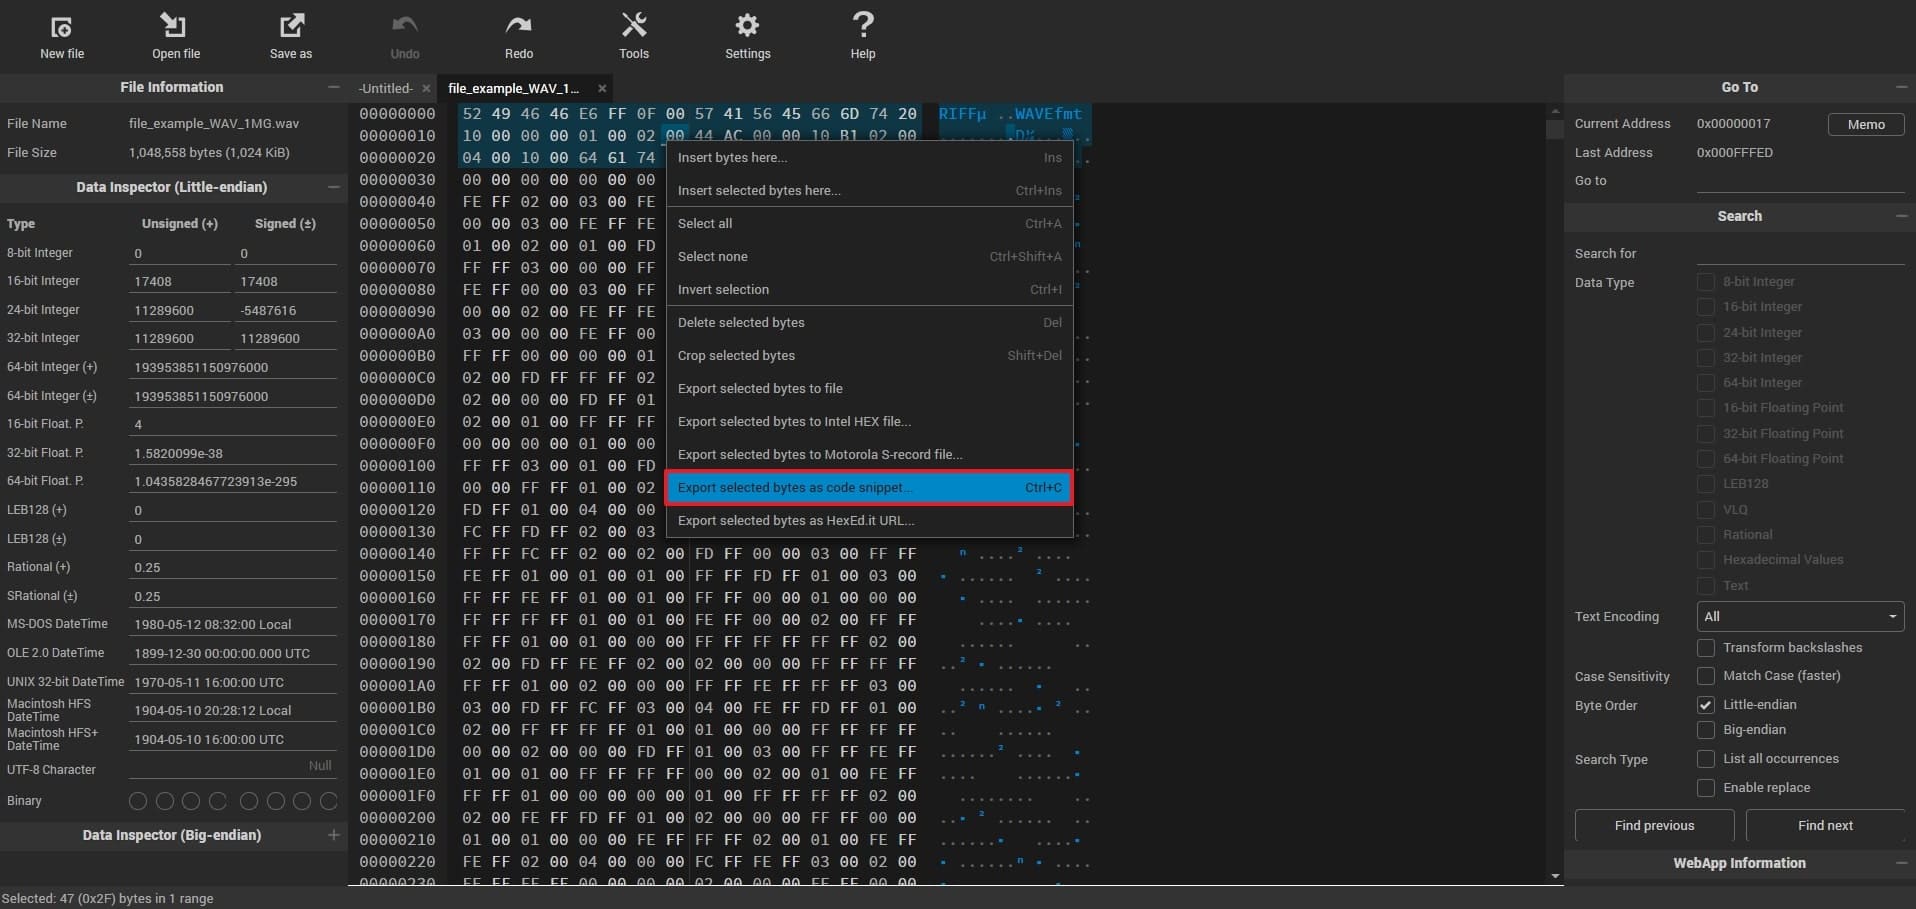This screenshot has width=1916, height=909.
Task: Open the Text Encoding dropdown
Action: pos(1800,616)
